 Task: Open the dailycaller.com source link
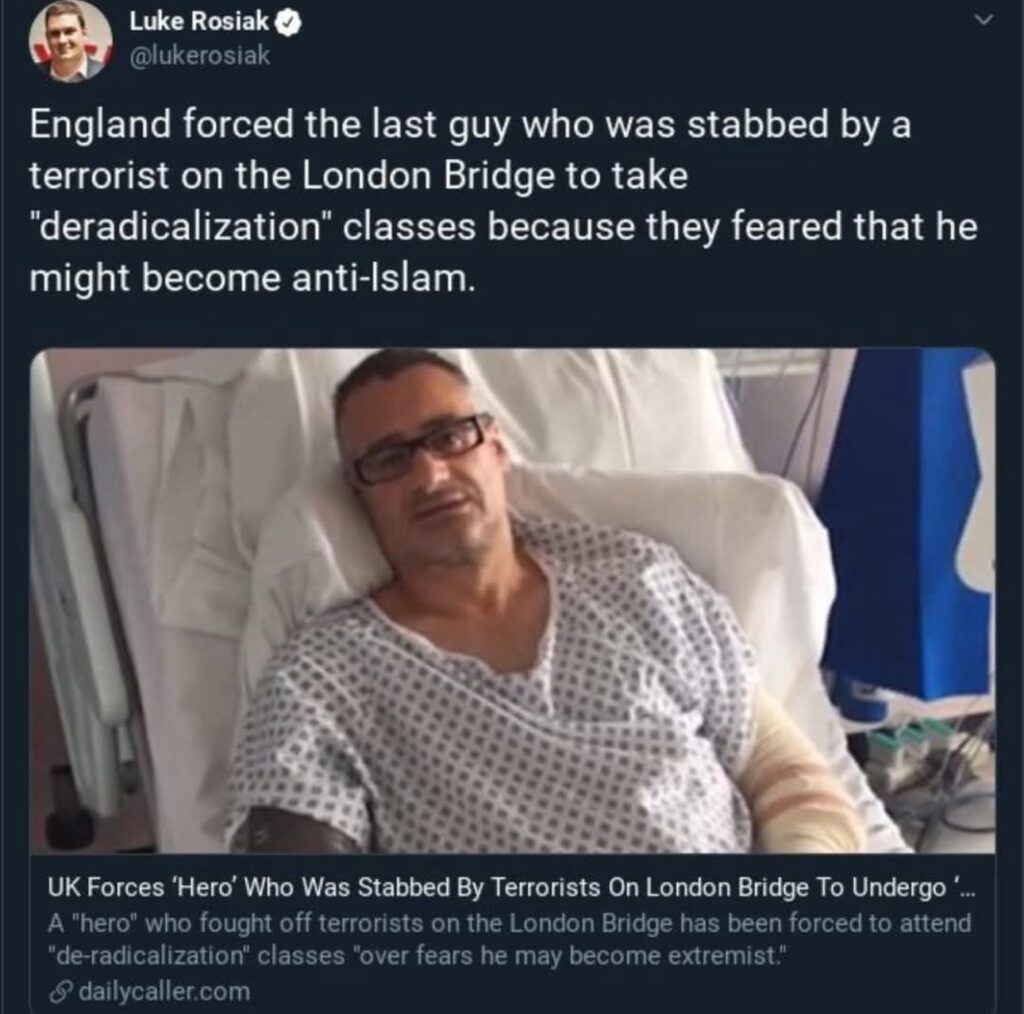pyautogui.click(x=164, y=991)
